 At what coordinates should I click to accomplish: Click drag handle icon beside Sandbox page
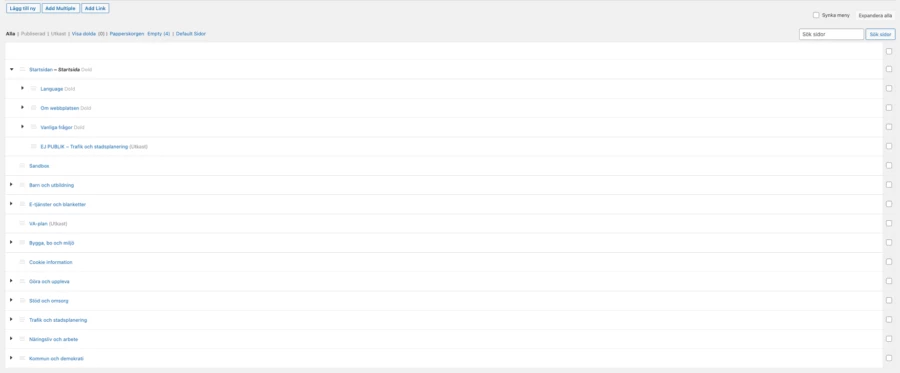[22, 165]
